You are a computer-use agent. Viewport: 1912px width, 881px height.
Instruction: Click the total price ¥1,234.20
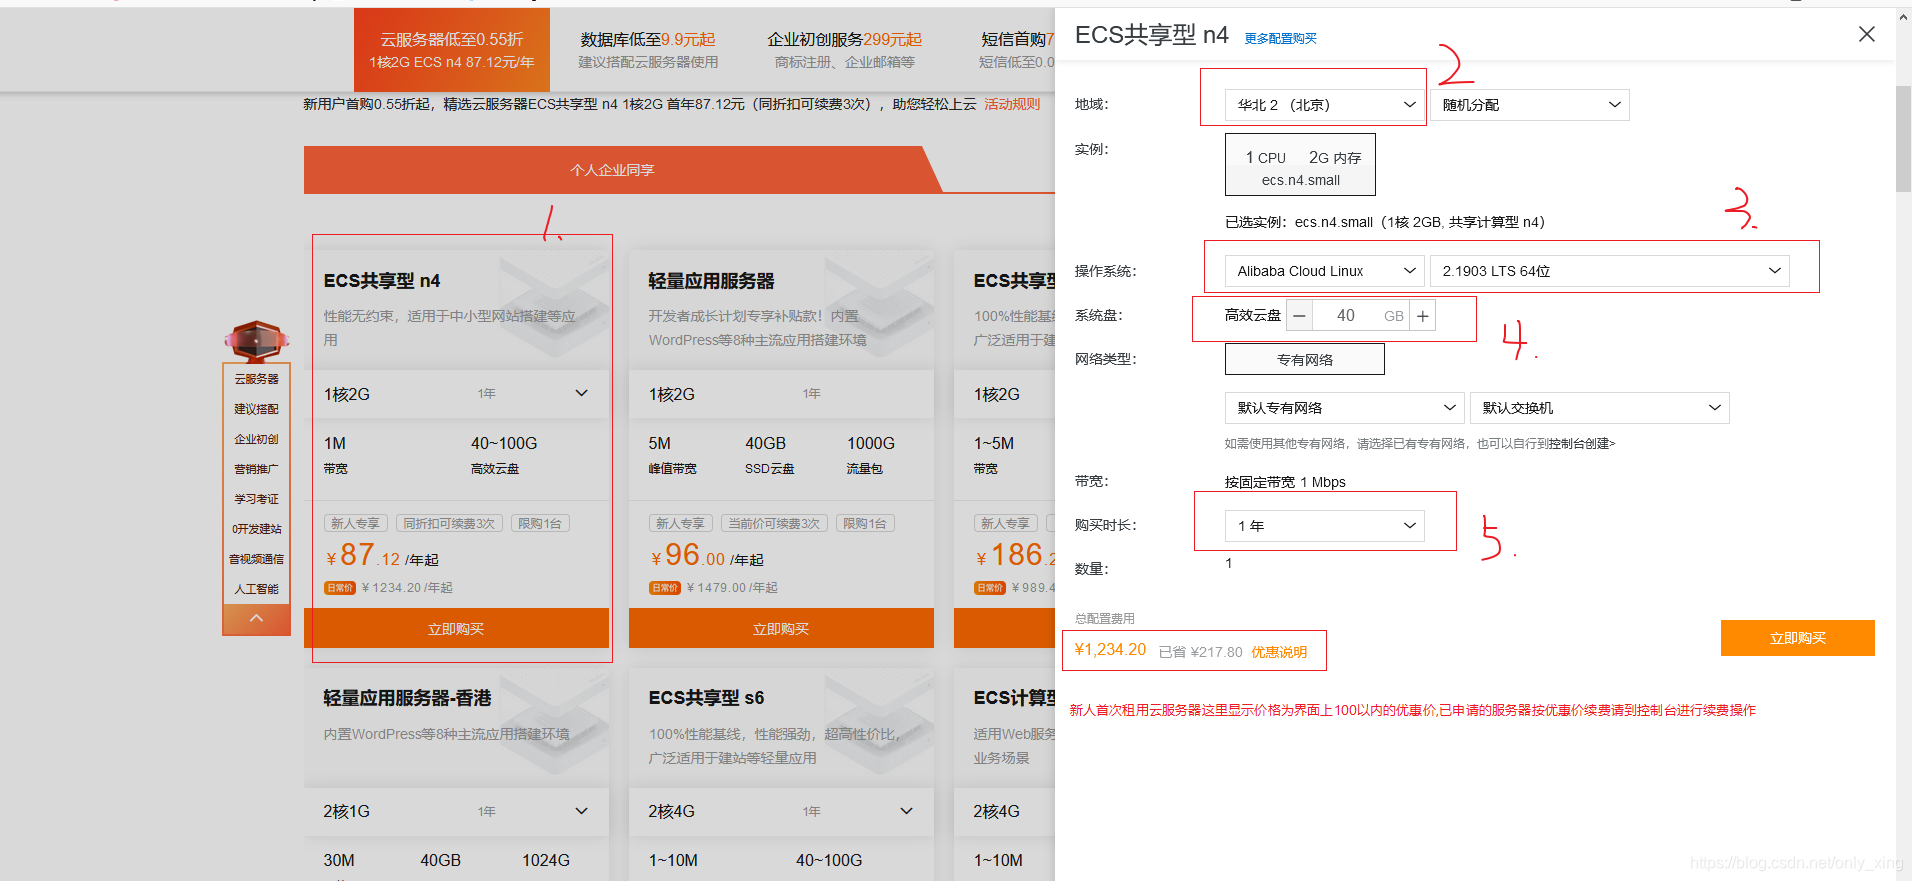click(1110, 650)
